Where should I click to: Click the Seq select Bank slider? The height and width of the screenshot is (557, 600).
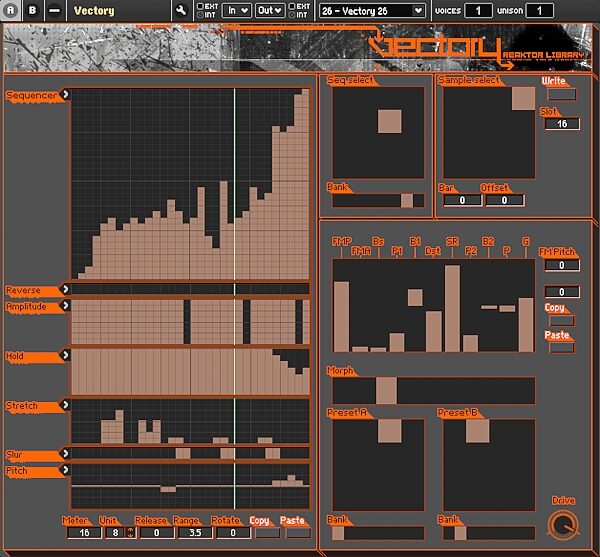click(x=378, y=200)
